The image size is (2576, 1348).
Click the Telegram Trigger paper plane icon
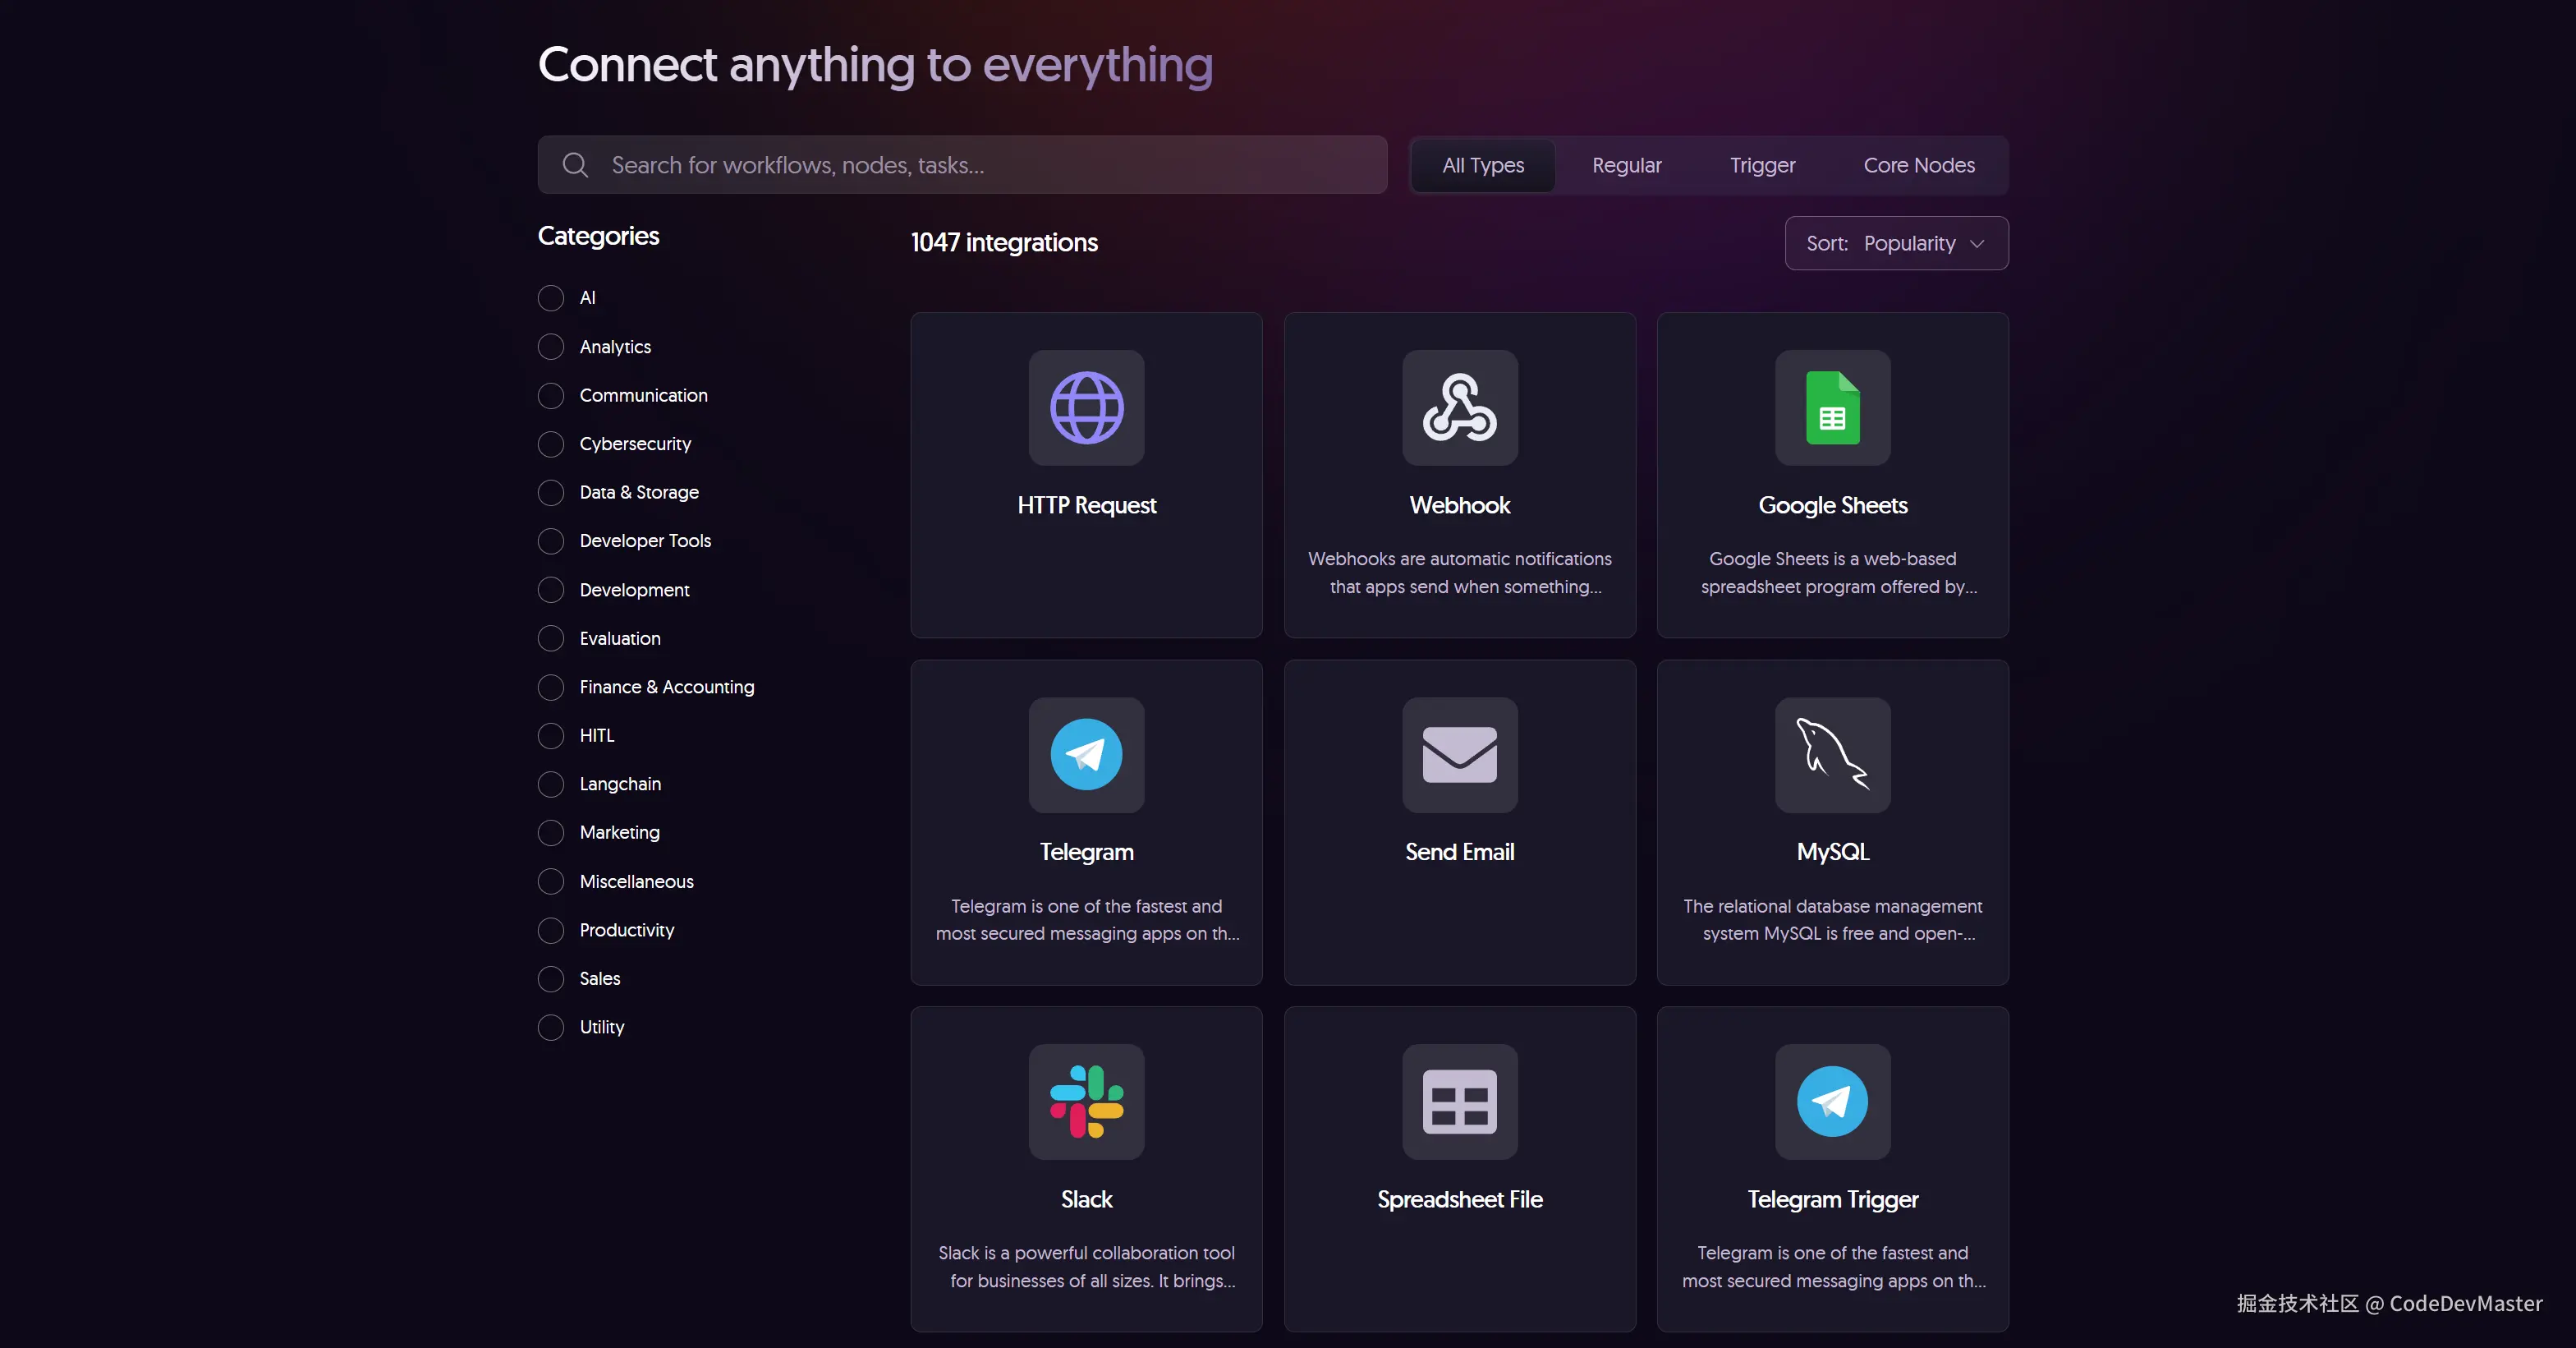[x=1832, y=1101]
